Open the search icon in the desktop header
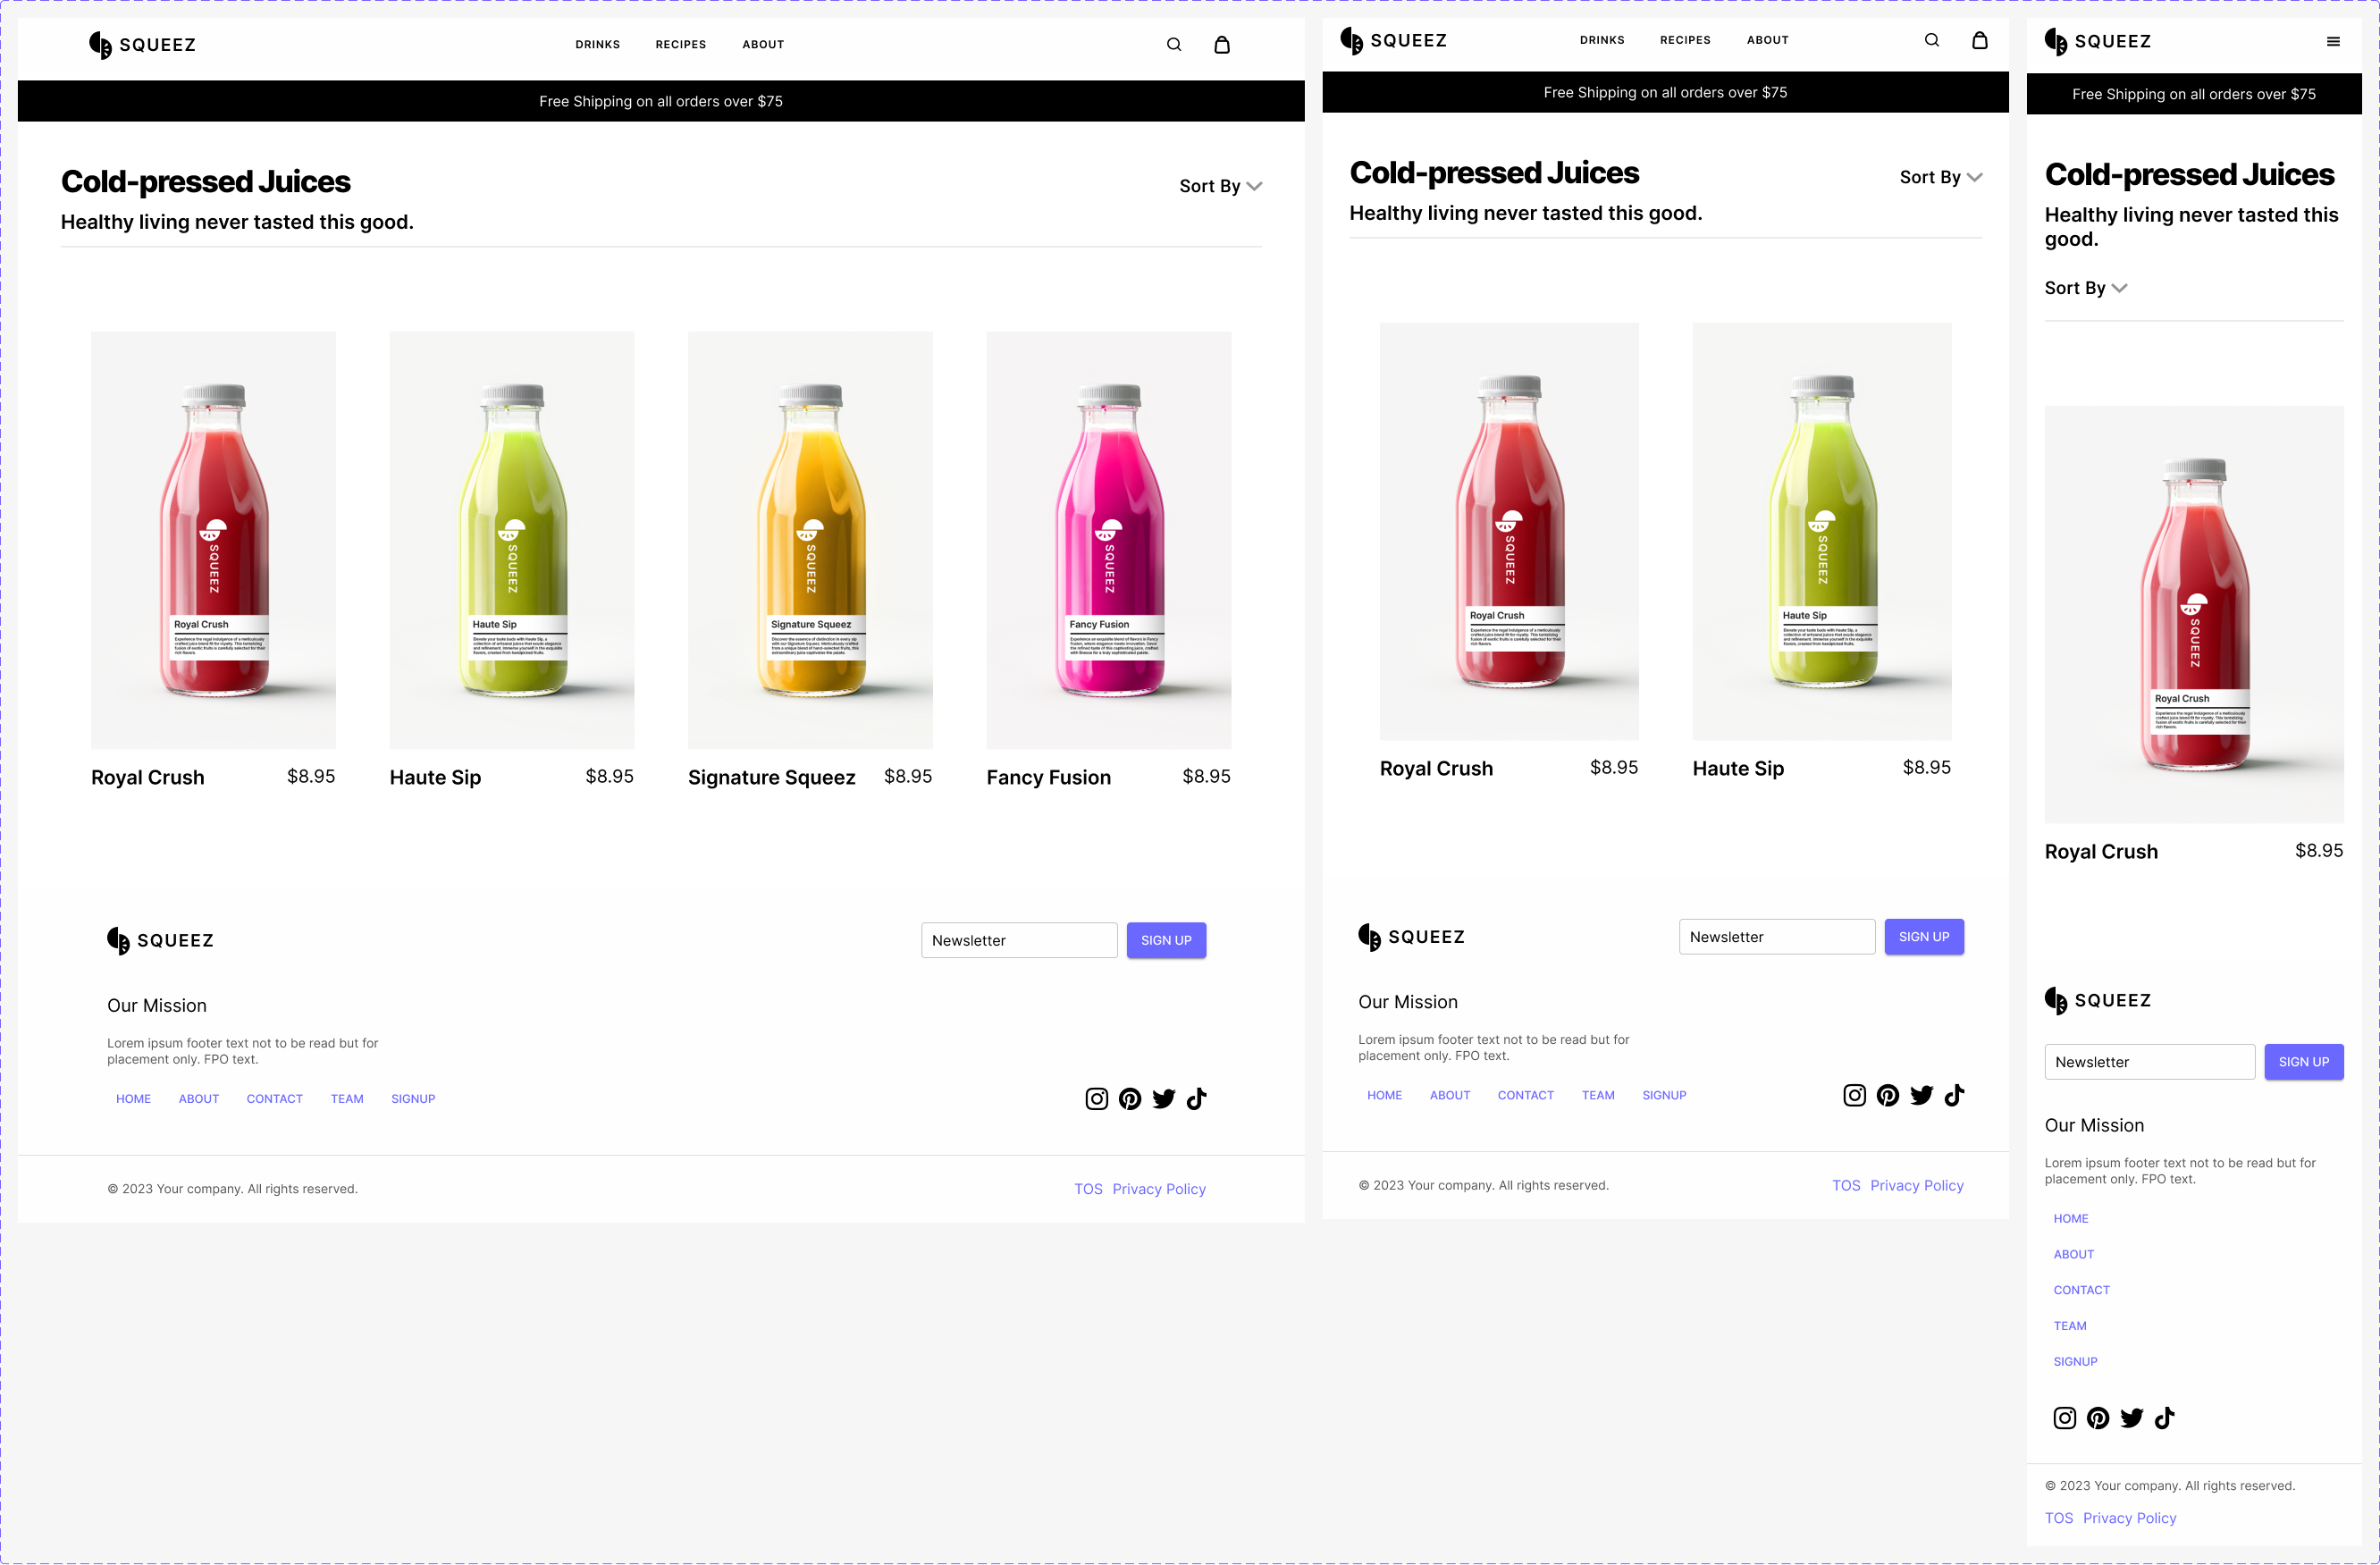The width and height of the screenshot is (2380, 1565). [1173, 44]
